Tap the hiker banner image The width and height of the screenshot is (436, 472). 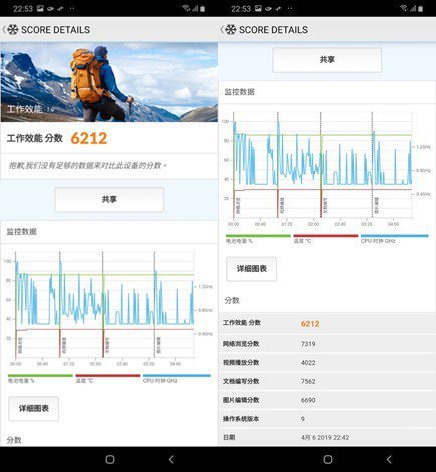click(x=109, y=82)
